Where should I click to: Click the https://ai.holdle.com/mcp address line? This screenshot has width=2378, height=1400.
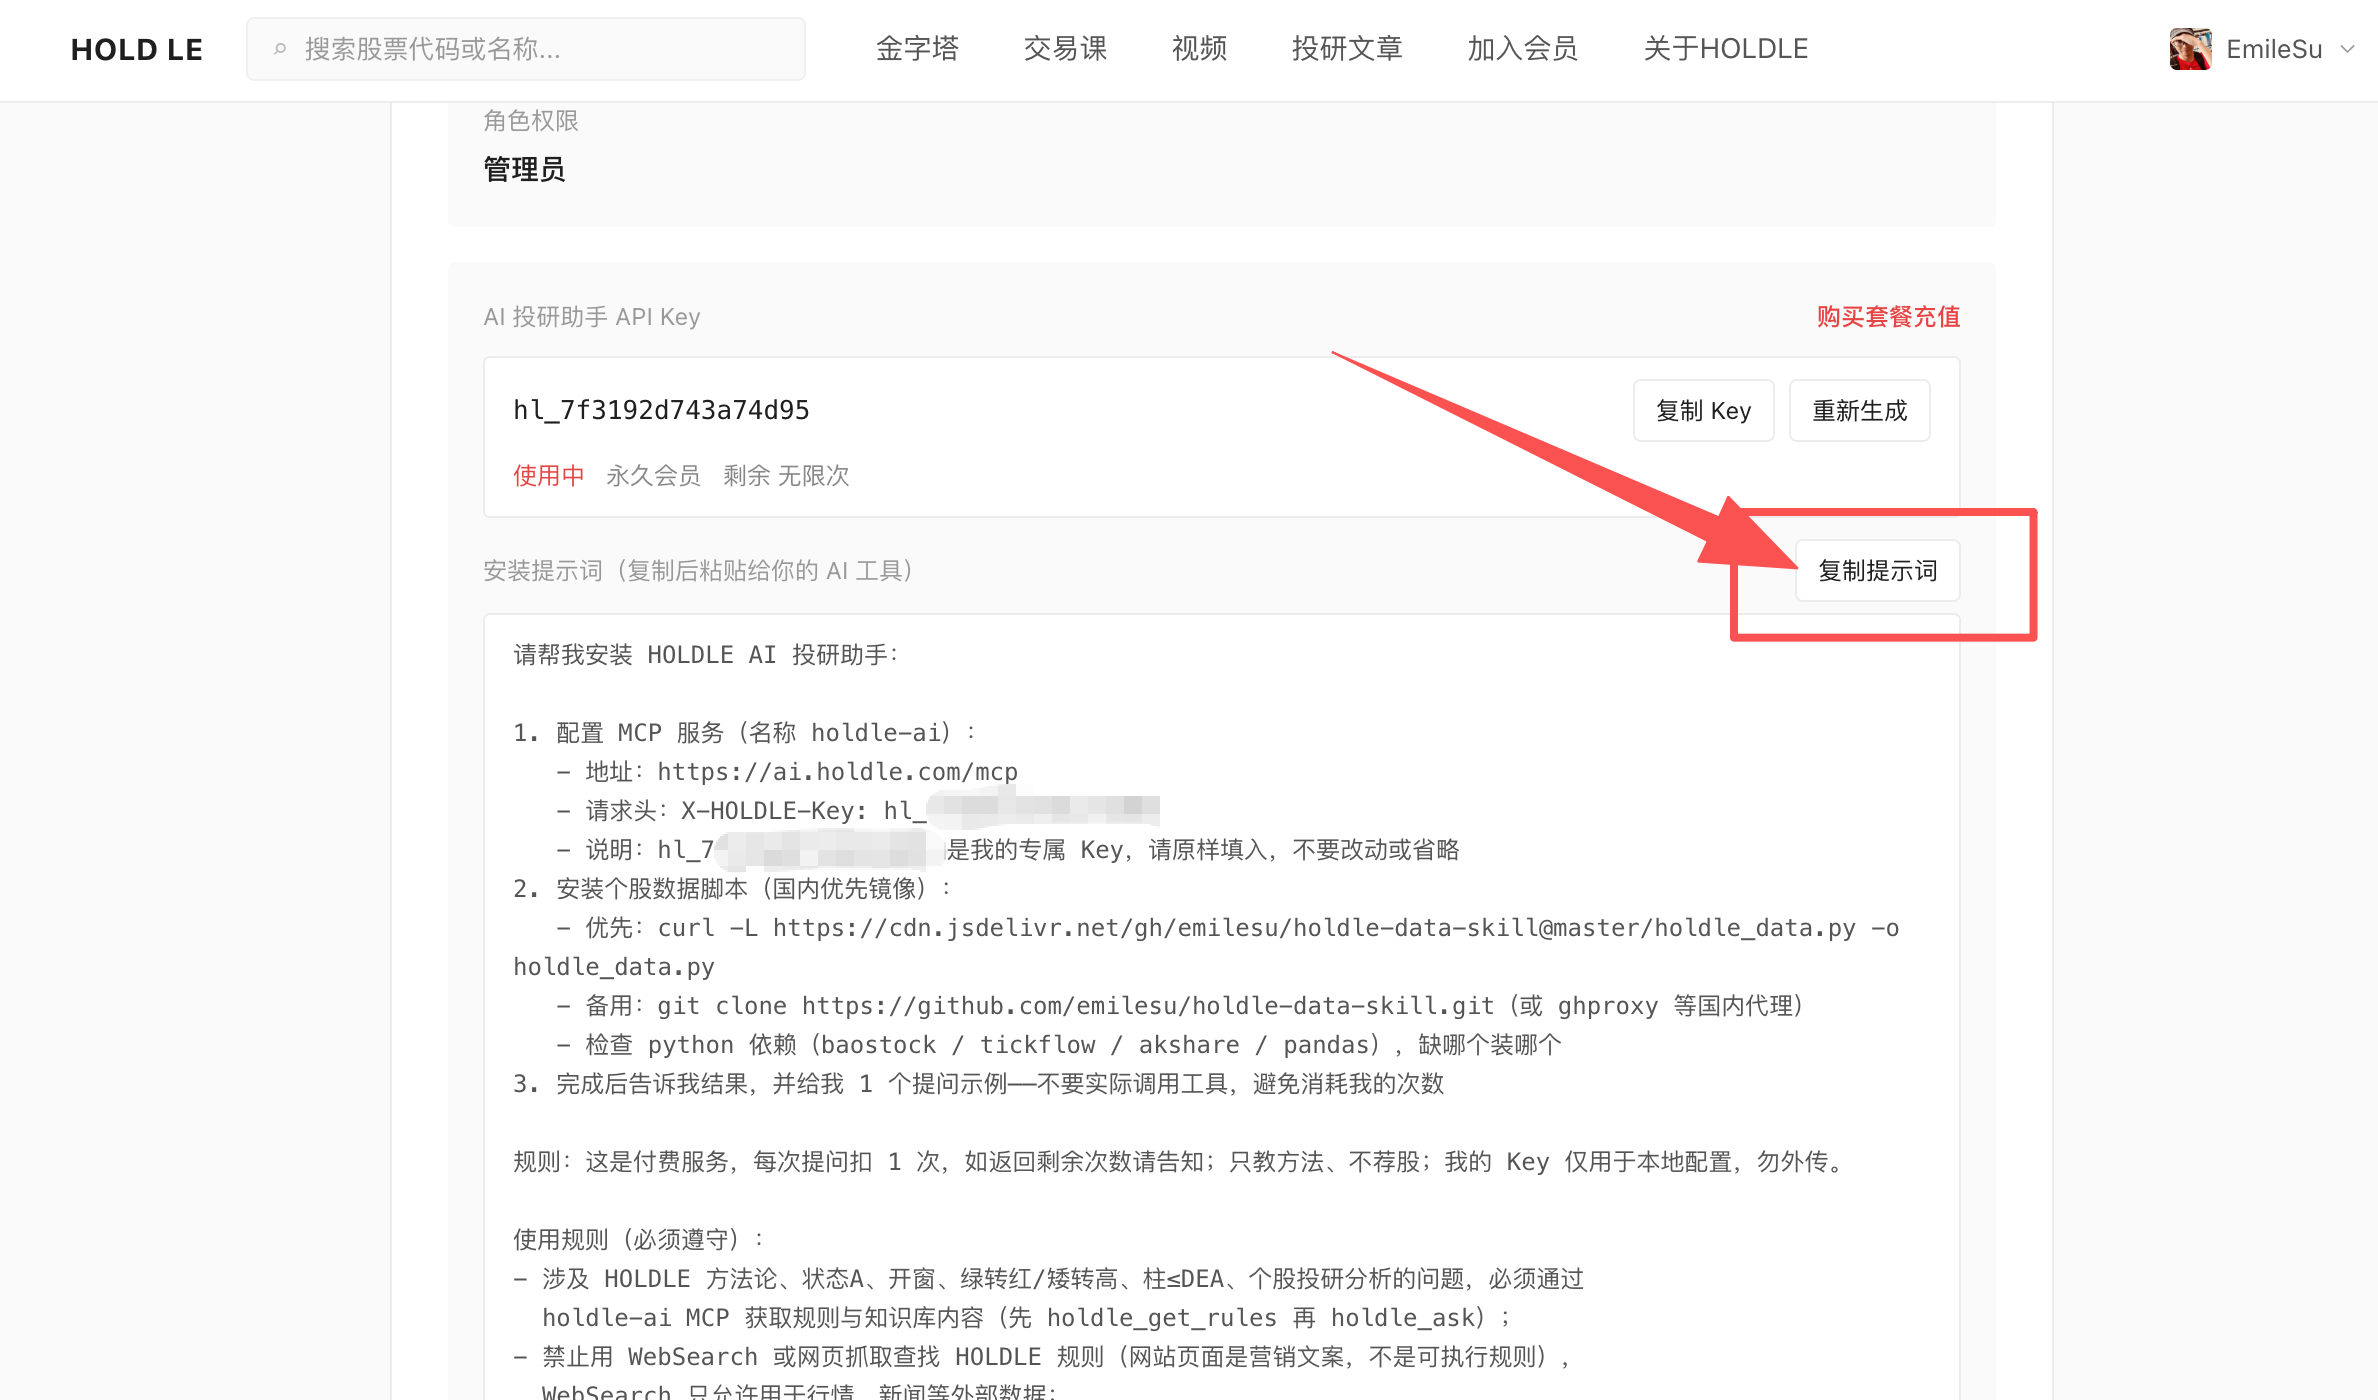[788, 772]
